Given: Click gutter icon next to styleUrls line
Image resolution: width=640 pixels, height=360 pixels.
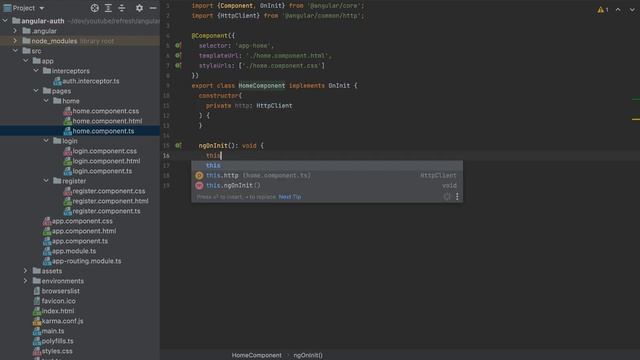Looking at the screenshot, I should coord(178,65).
